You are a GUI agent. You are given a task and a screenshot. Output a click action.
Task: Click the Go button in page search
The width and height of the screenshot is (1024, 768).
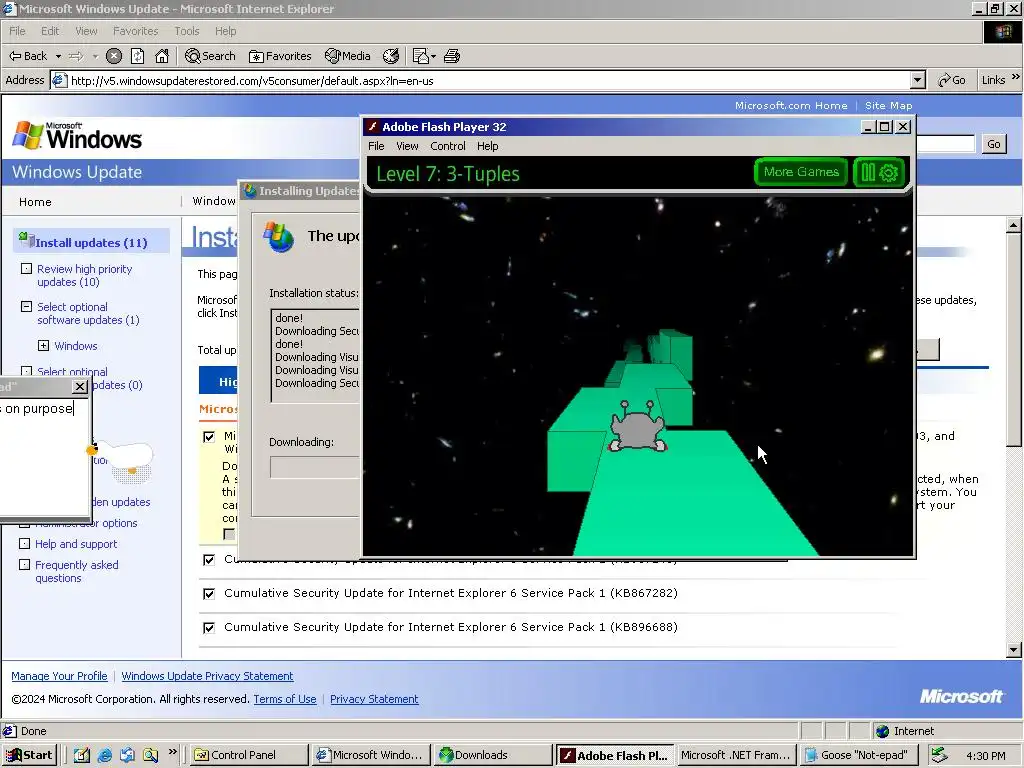pyautogui.click(x=993, y=144)
